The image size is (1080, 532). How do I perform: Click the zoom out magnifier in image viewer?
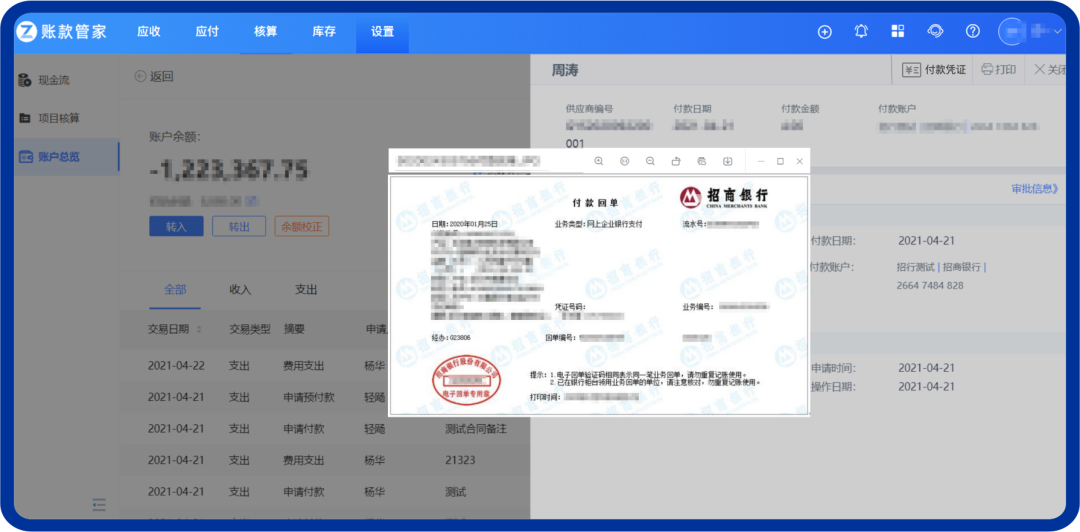click(x=650, y=161)
